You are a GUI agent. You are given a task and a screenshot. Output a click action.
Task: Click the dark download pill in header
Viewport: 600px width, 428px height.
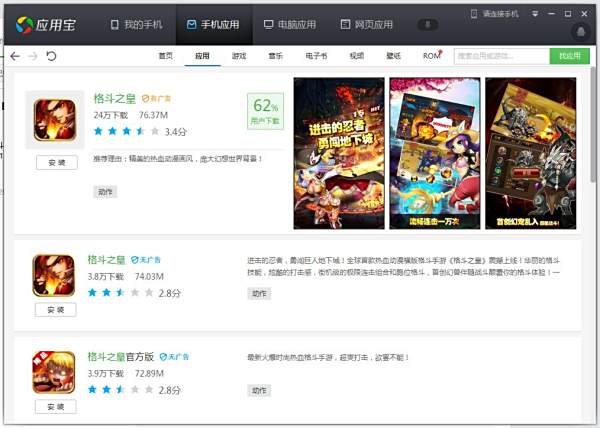coord(428,25)
